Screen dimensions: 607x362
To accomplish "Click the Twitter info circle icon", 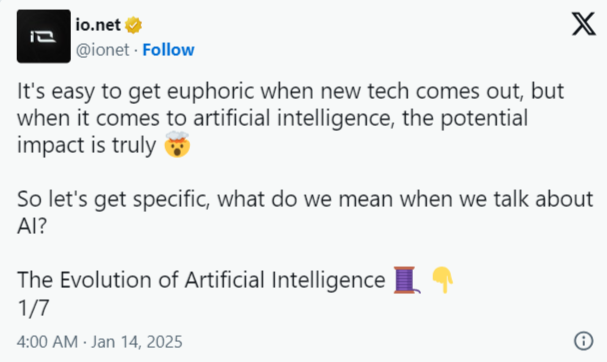I will click(x=583, y=341).
